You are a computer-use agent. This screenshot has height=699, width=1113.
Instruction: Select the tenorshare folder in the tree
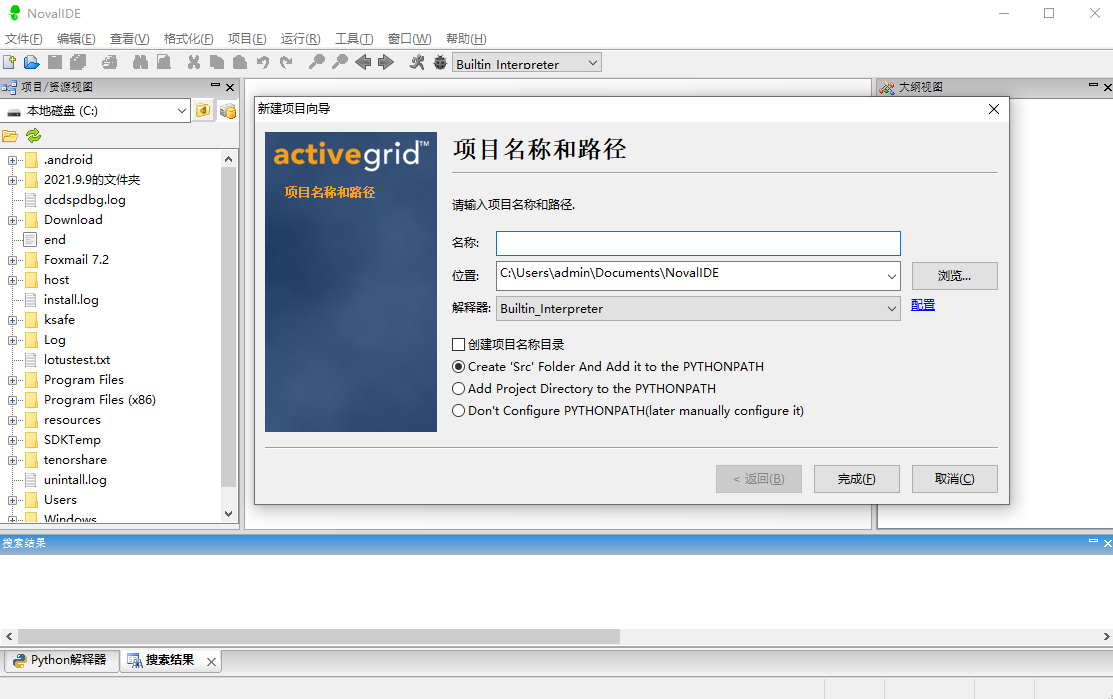(x=75, y=460)
